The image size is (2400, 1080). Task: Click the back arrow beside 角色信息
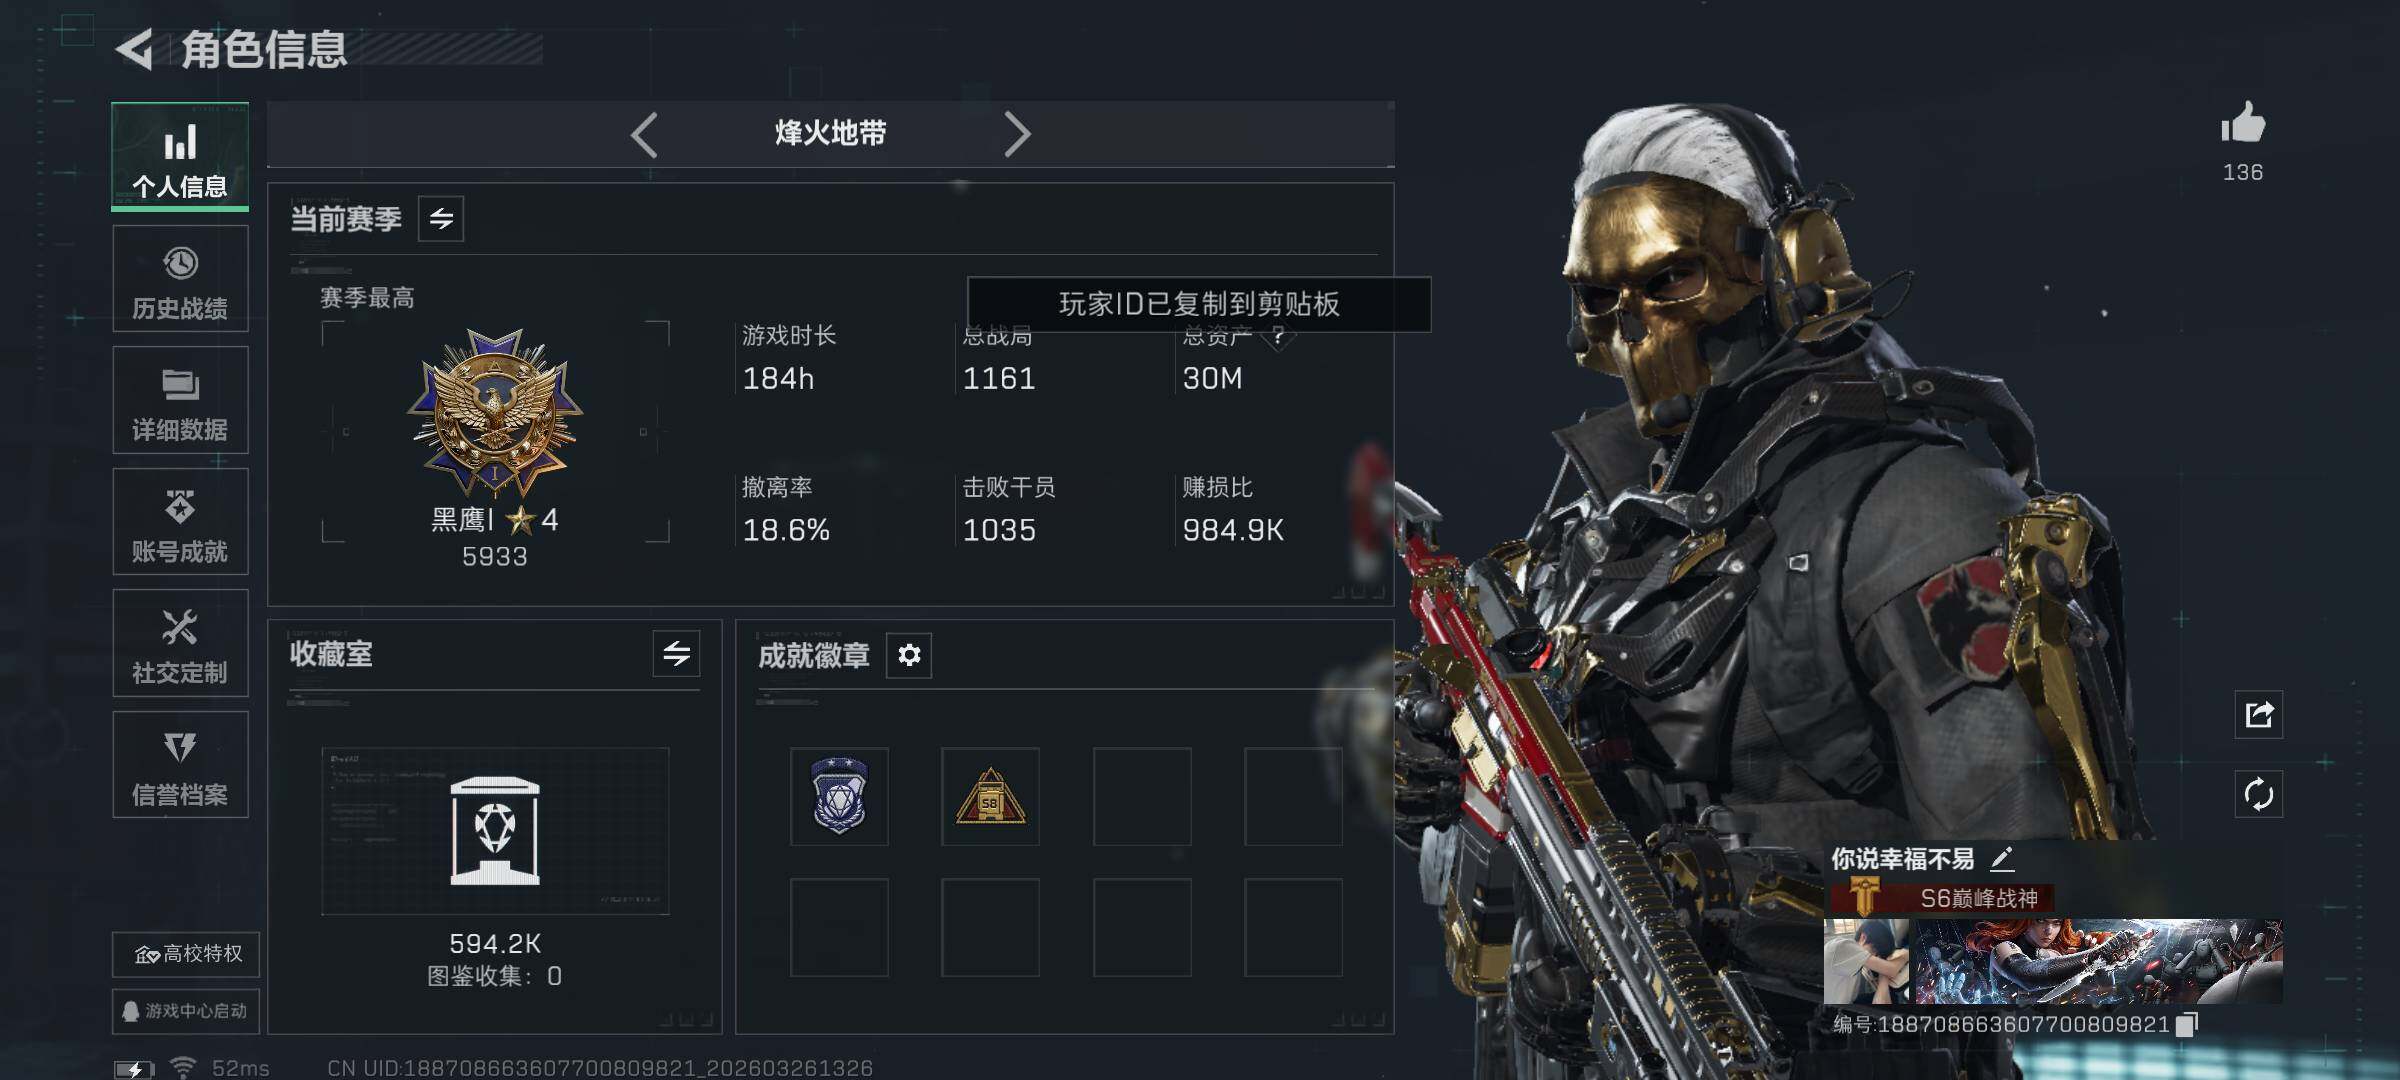click(x=134, y=49)
